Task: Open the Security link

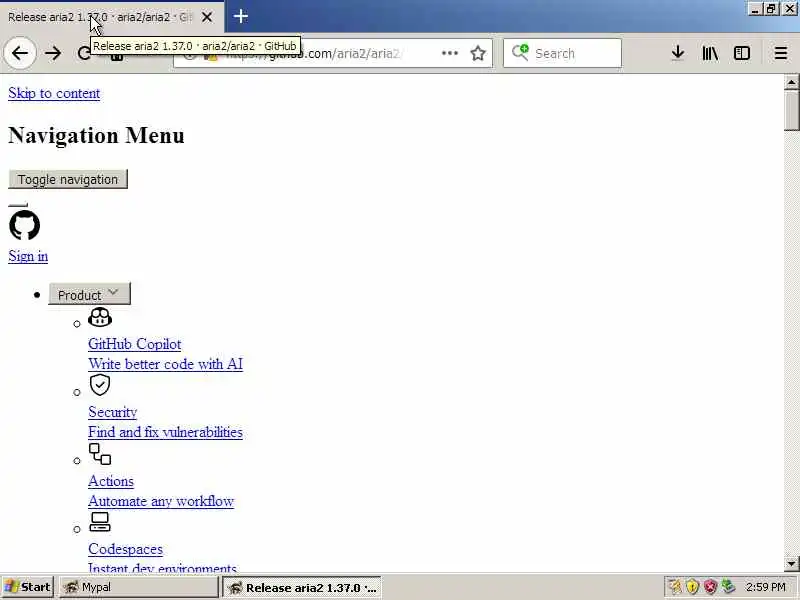Action: 113,412
